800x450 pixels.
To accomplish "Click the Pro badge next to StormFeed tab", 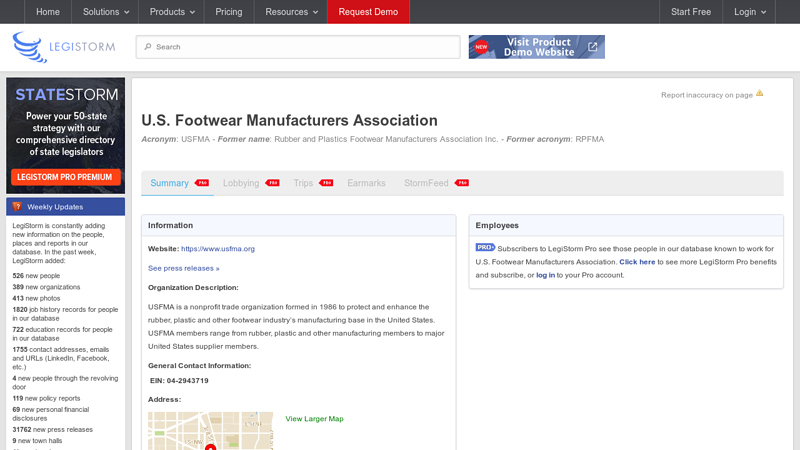I will 462,183.
